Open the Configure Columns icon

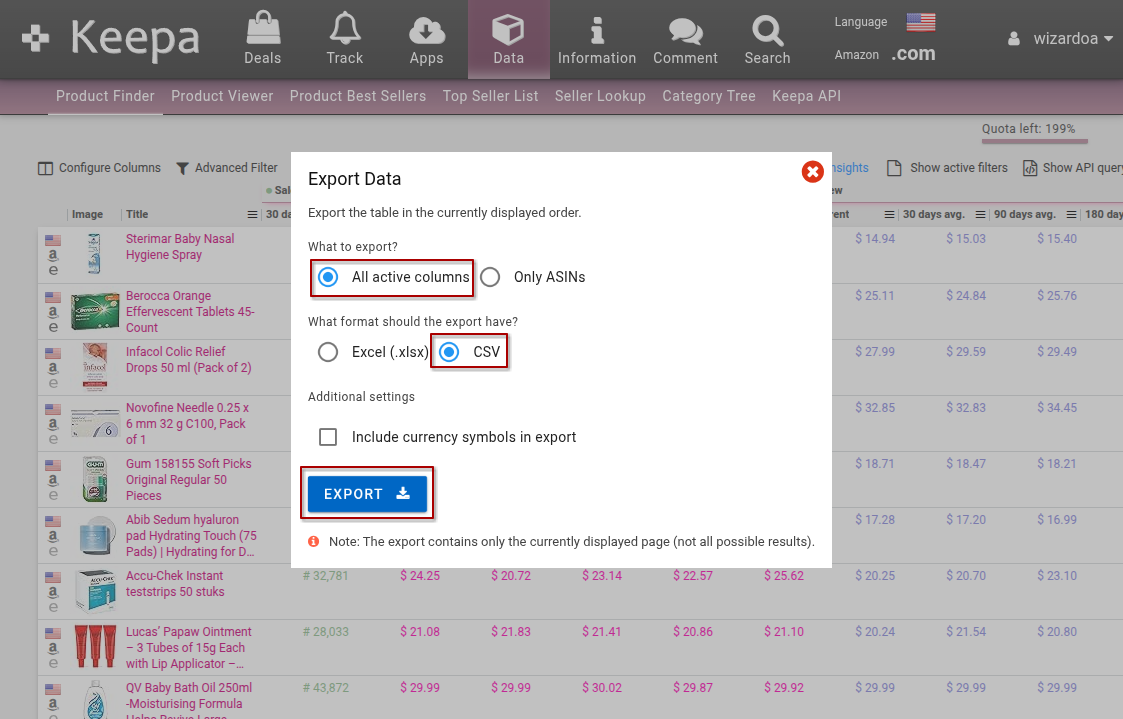(45, 168)
